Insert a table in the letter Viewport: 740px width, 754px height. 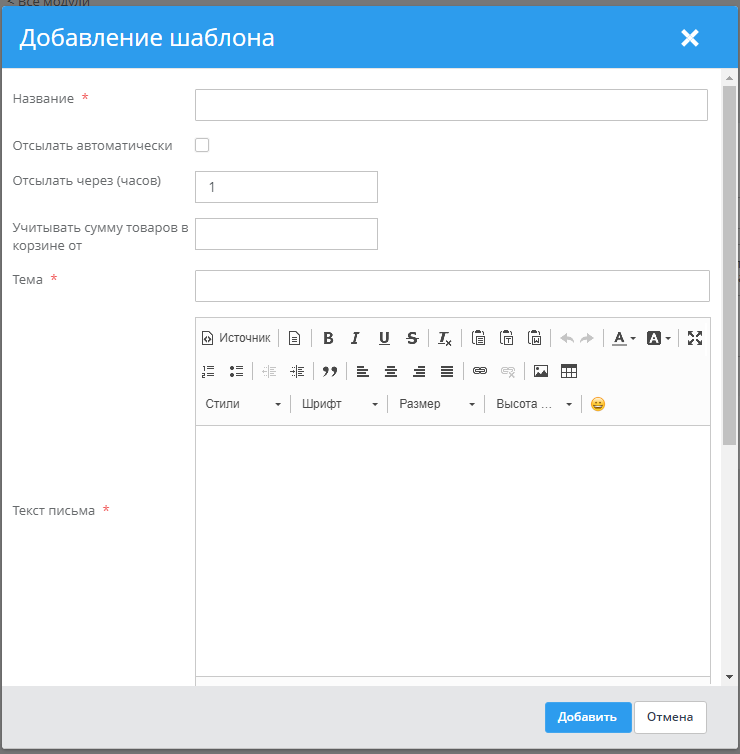(x=569, y=371)
